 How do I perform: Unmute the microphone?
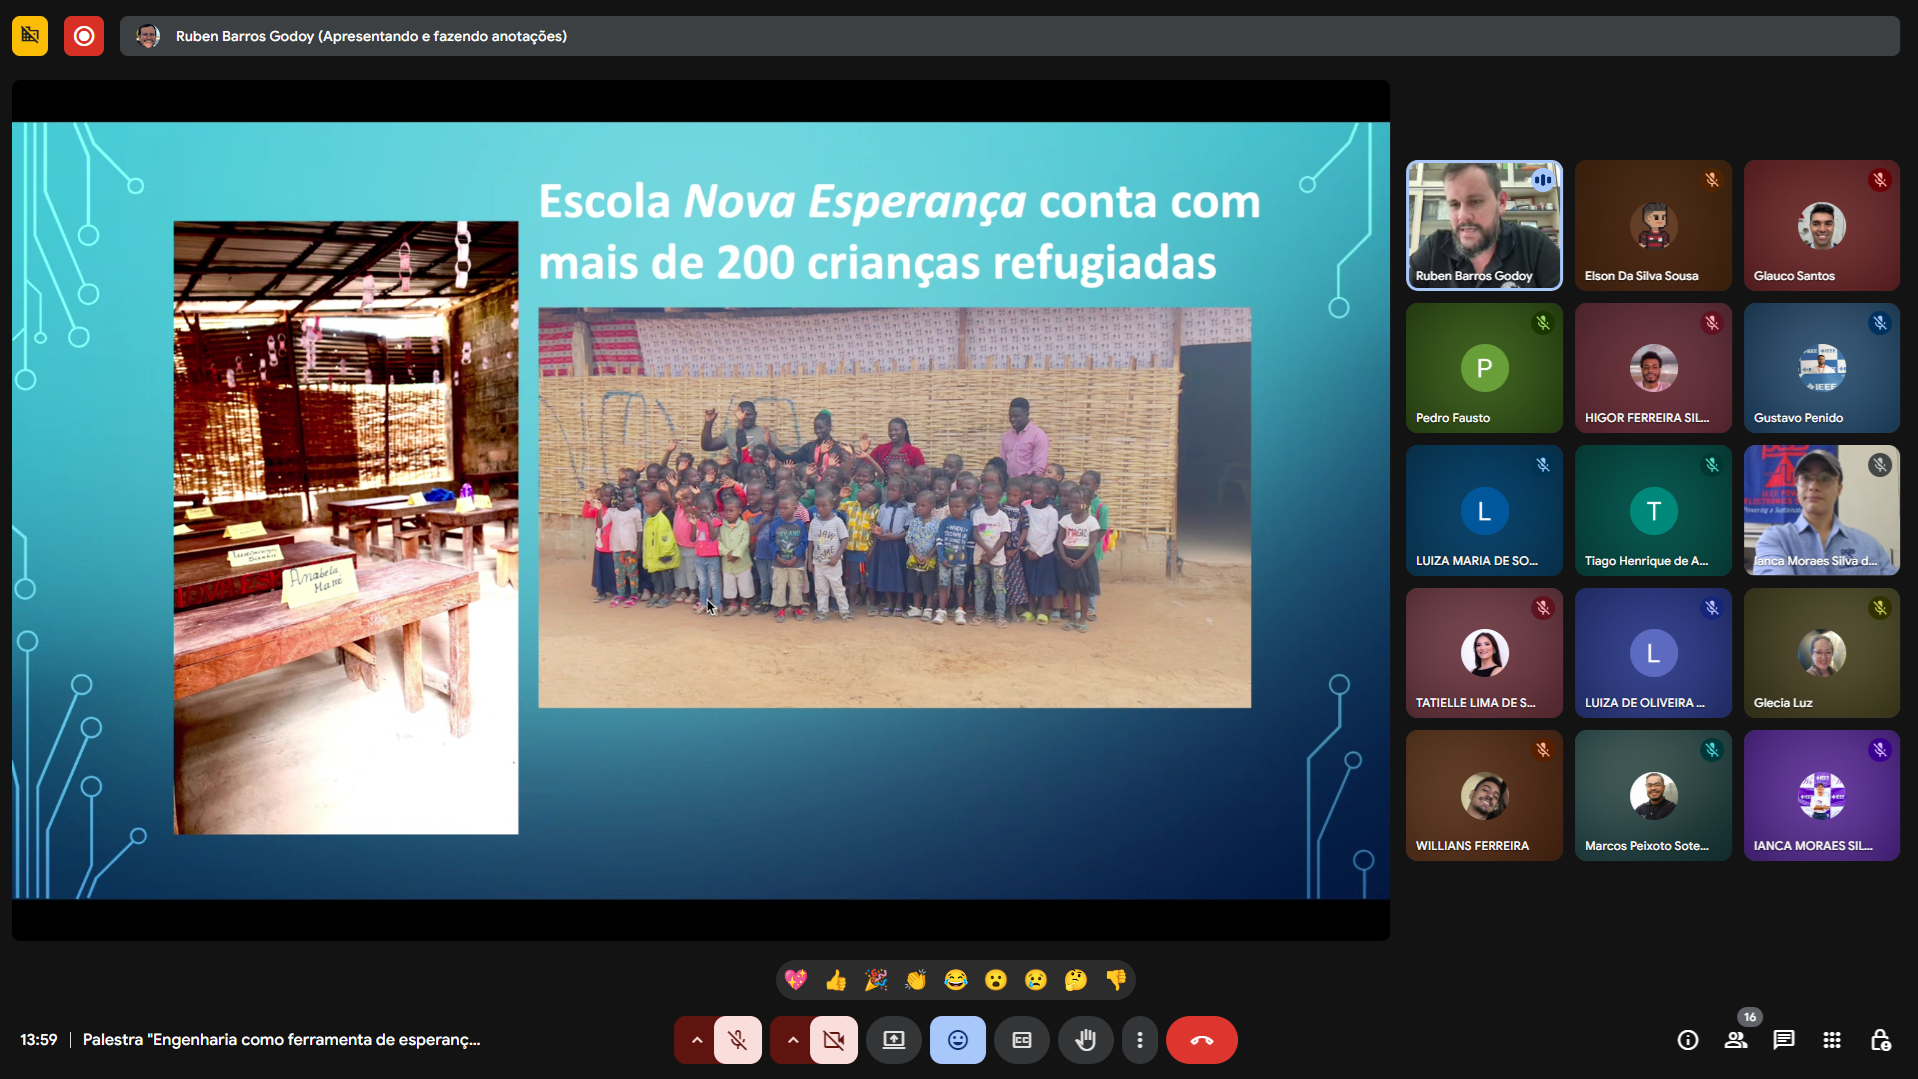pyautogui.click(x=738, y=1040)
